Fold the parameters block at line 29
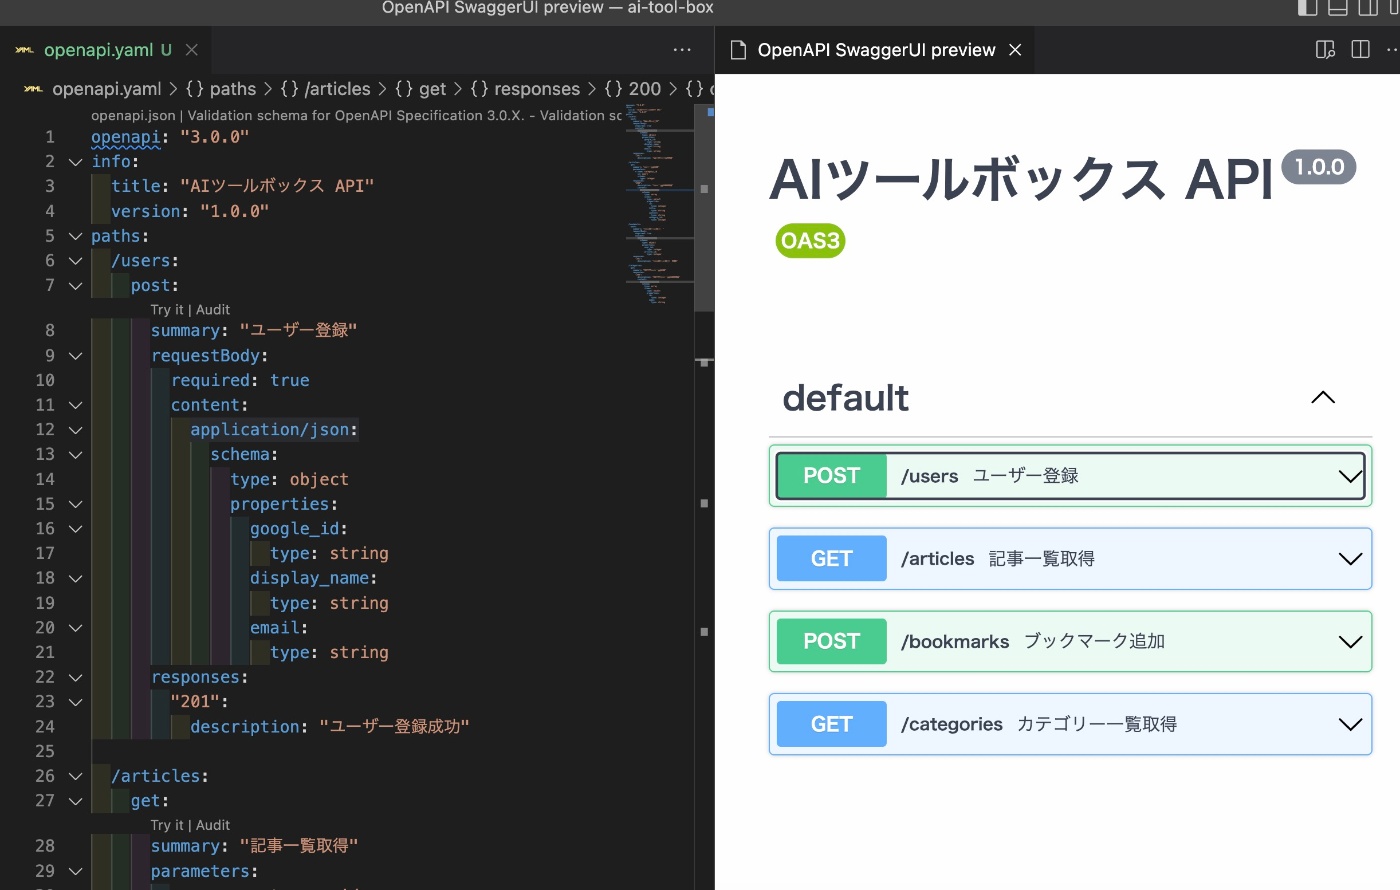Image resolution: width=1400 pixels, height=890 pixels. pyautogui.click(x=75, y=871)
